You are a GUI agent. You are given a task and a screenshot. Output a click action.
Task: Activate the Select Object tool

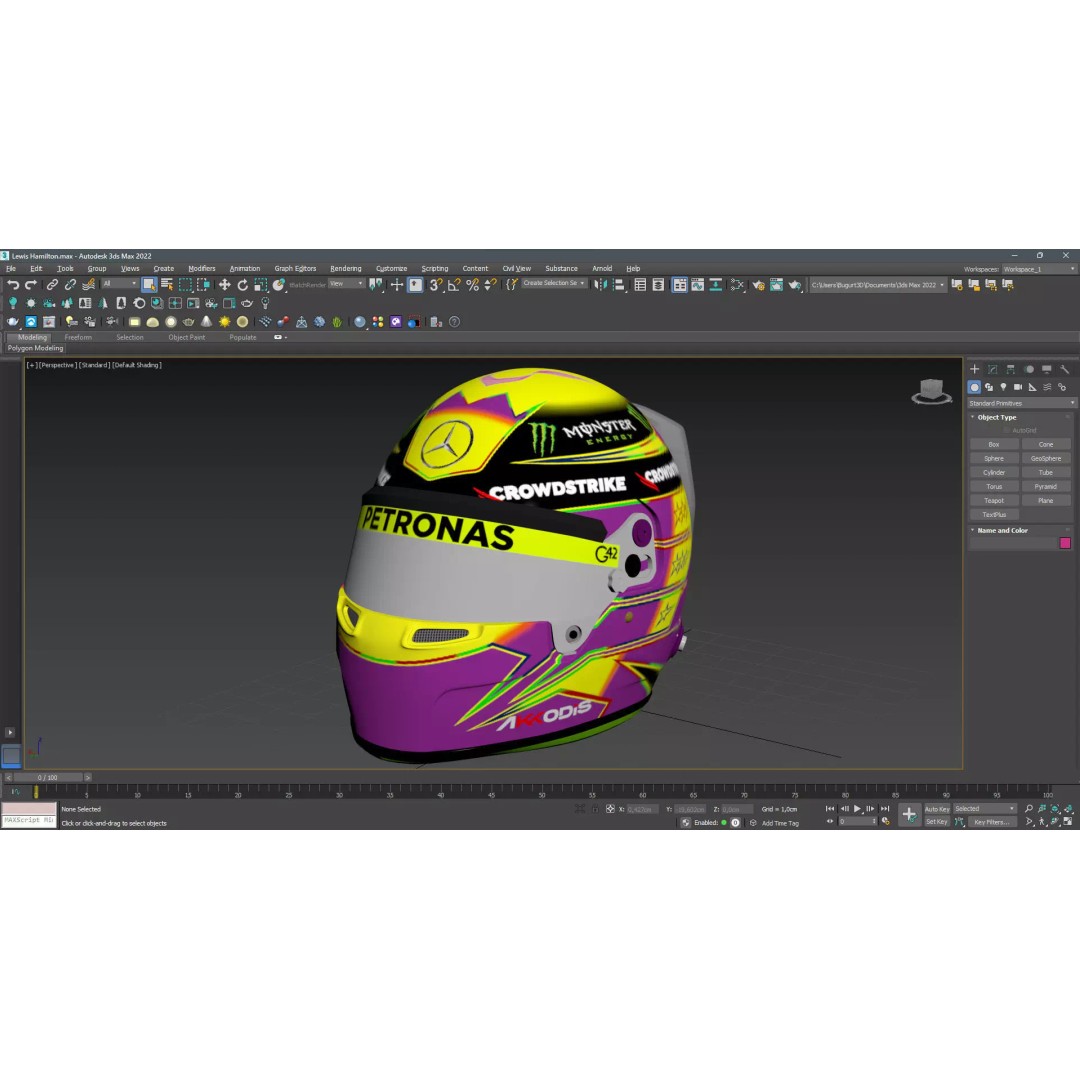pos(149,284)
